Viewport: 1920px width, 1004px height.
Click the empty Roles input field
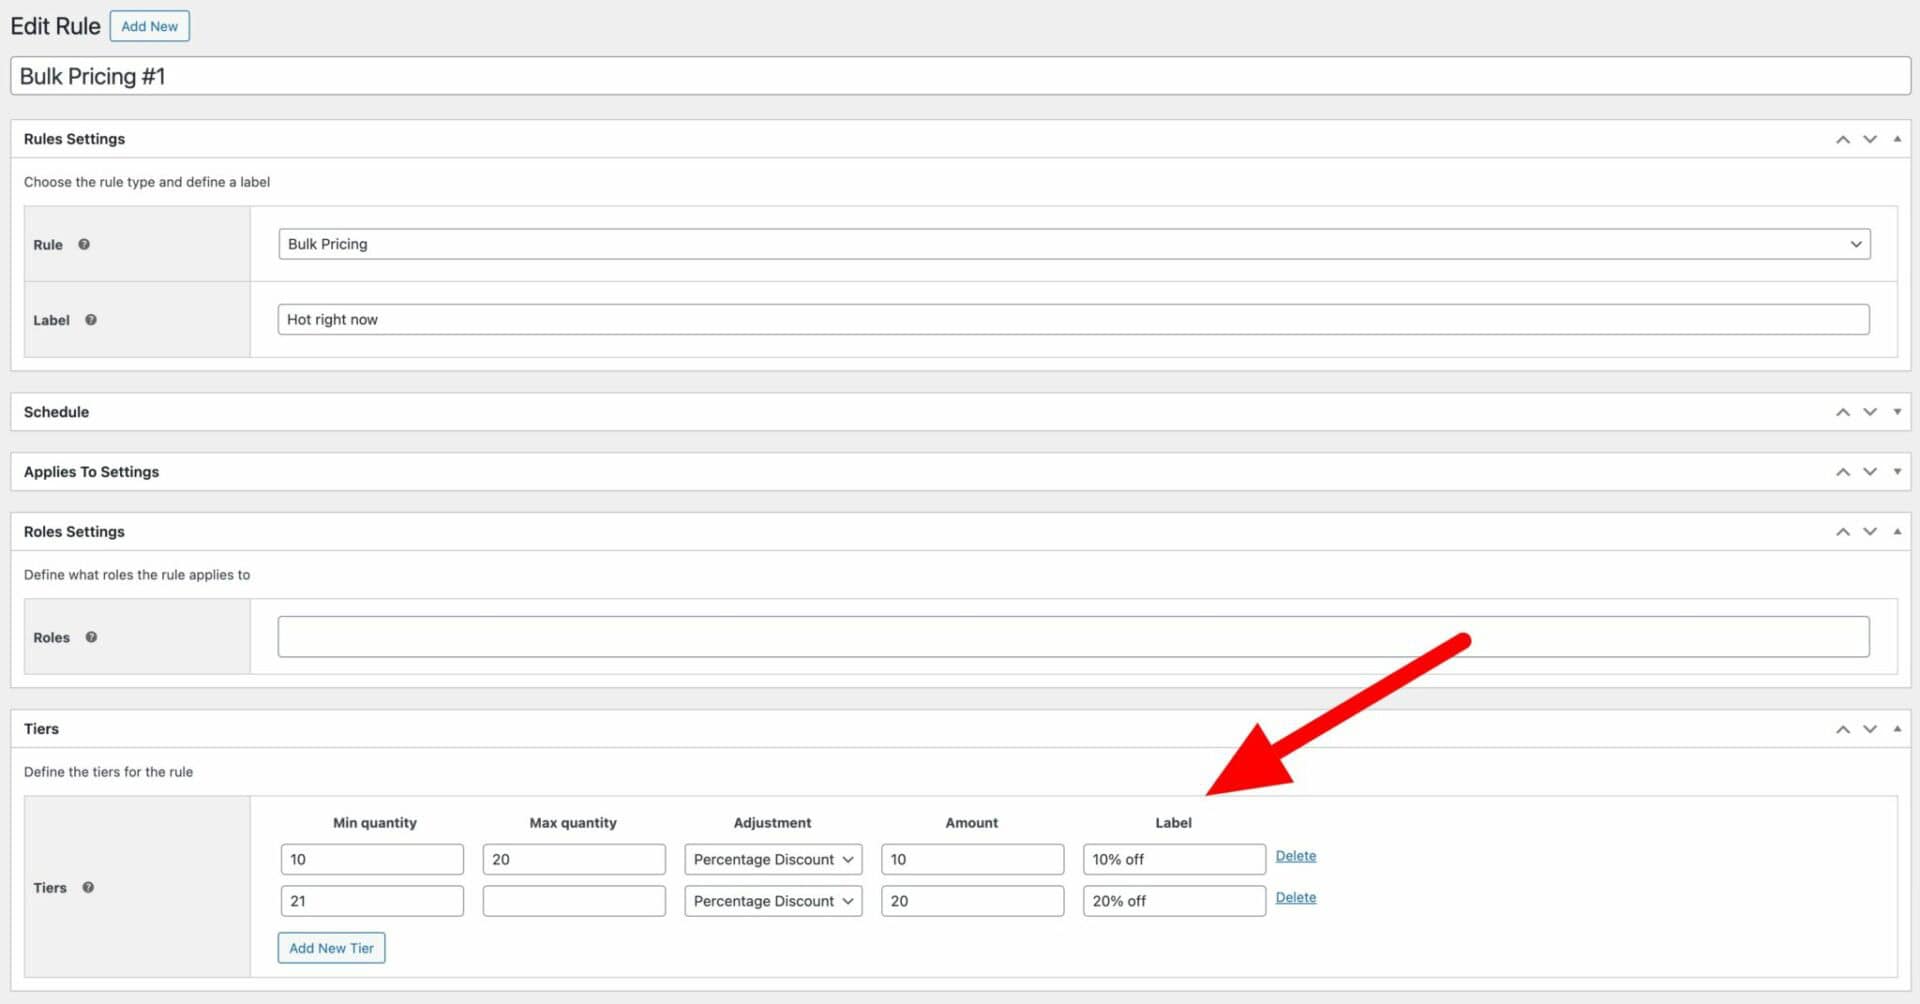(1073, 637)
